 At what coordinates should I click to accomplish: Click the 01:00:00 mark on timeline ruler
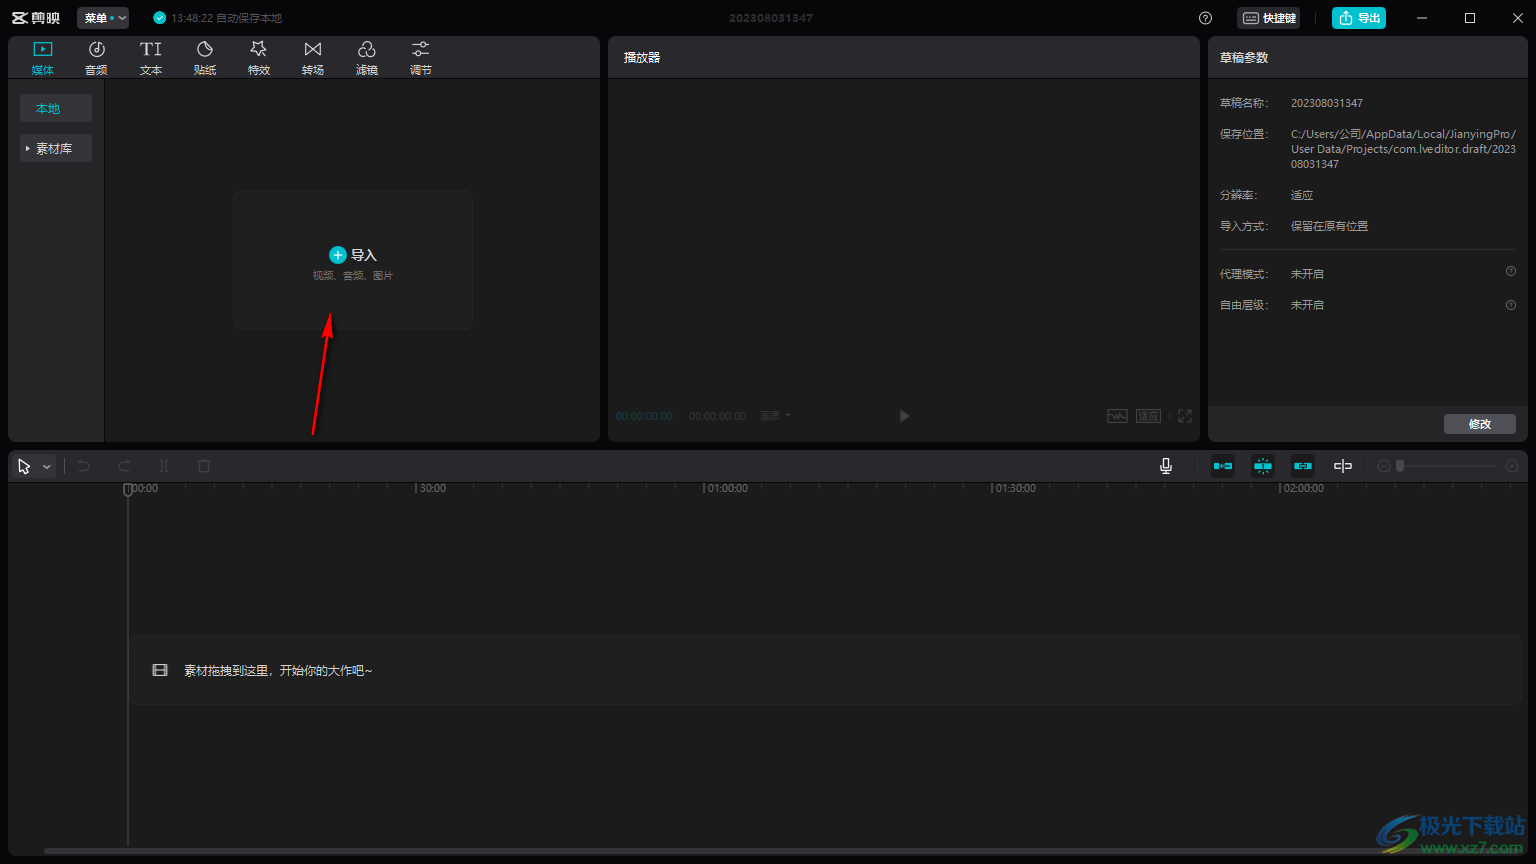point(727,489)
